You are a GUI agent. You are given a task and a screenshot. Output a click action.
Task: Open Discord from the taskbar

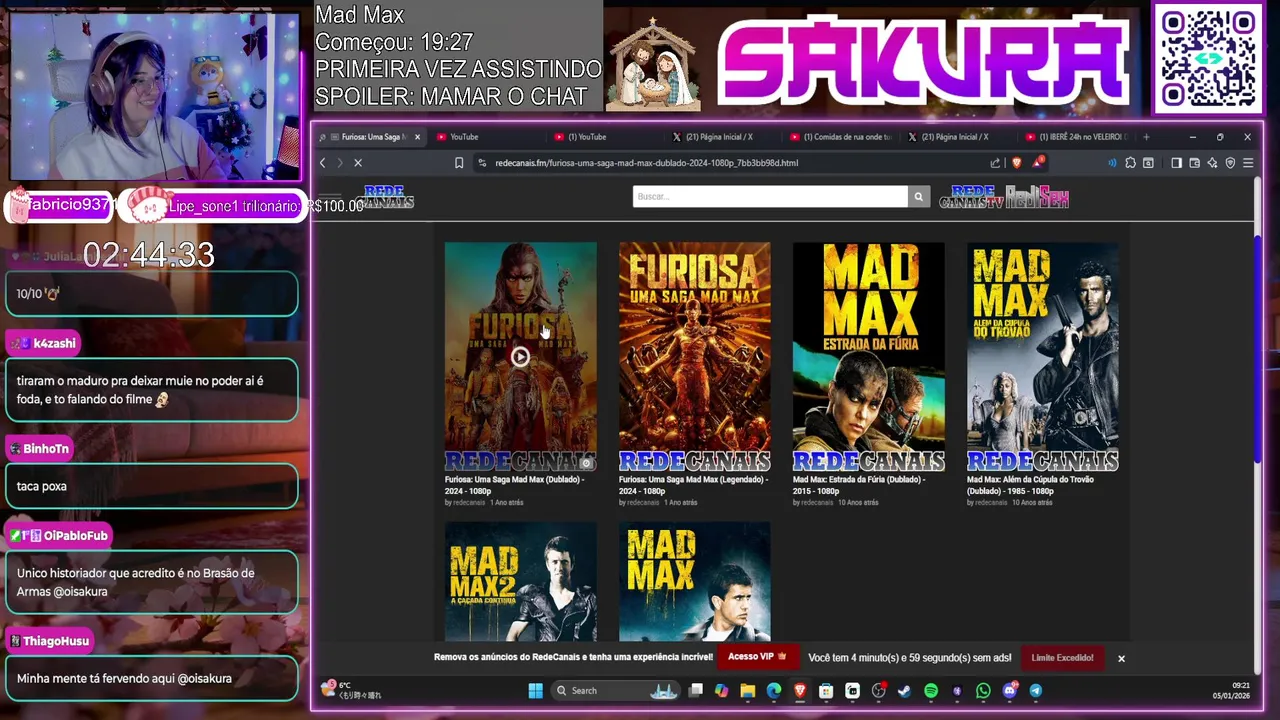coord(1009,690)
